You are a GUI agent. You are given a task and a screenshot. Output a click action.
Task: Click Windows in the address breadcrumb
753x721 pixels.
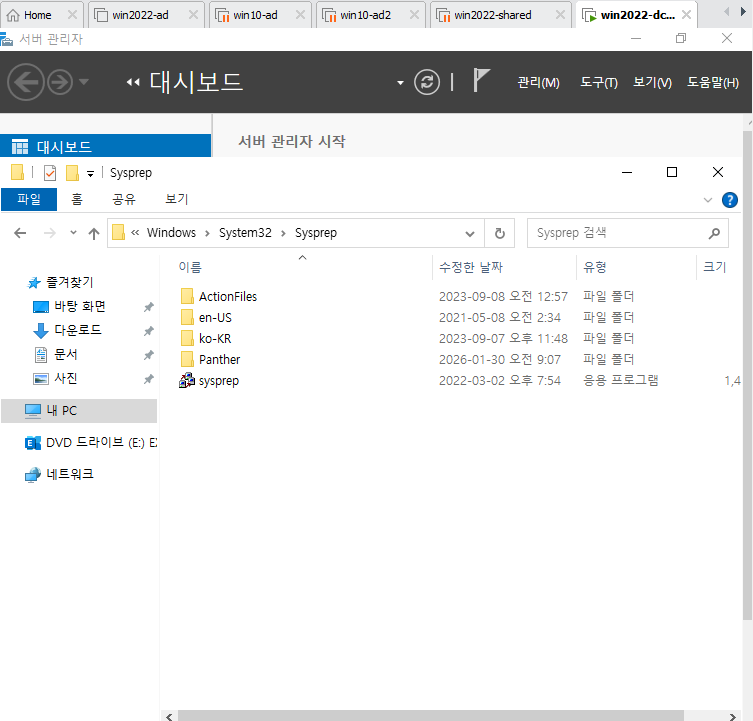pyautogui.click(x=171, y=233)
